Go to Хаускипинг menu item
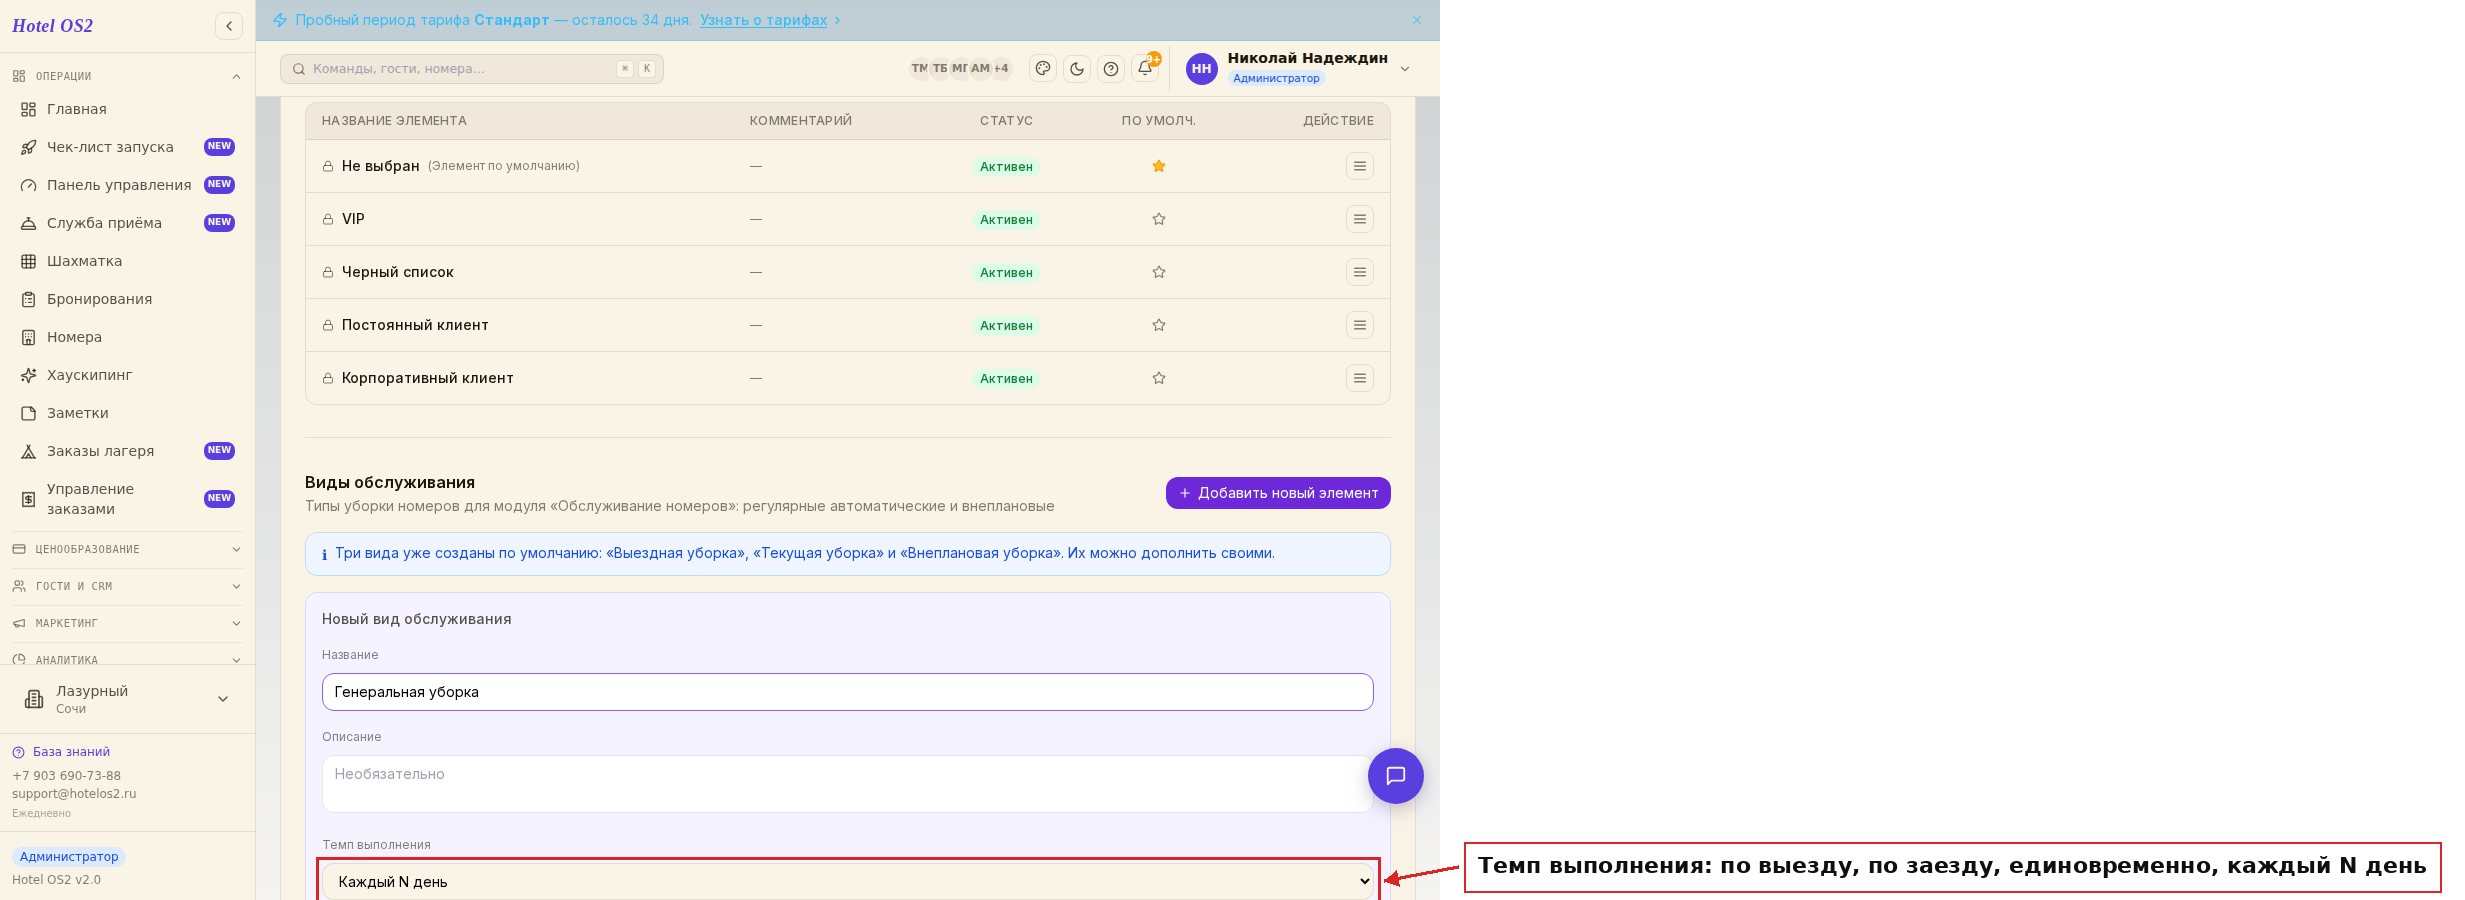Screen dimensions: 2465x900 coord(89,375)
